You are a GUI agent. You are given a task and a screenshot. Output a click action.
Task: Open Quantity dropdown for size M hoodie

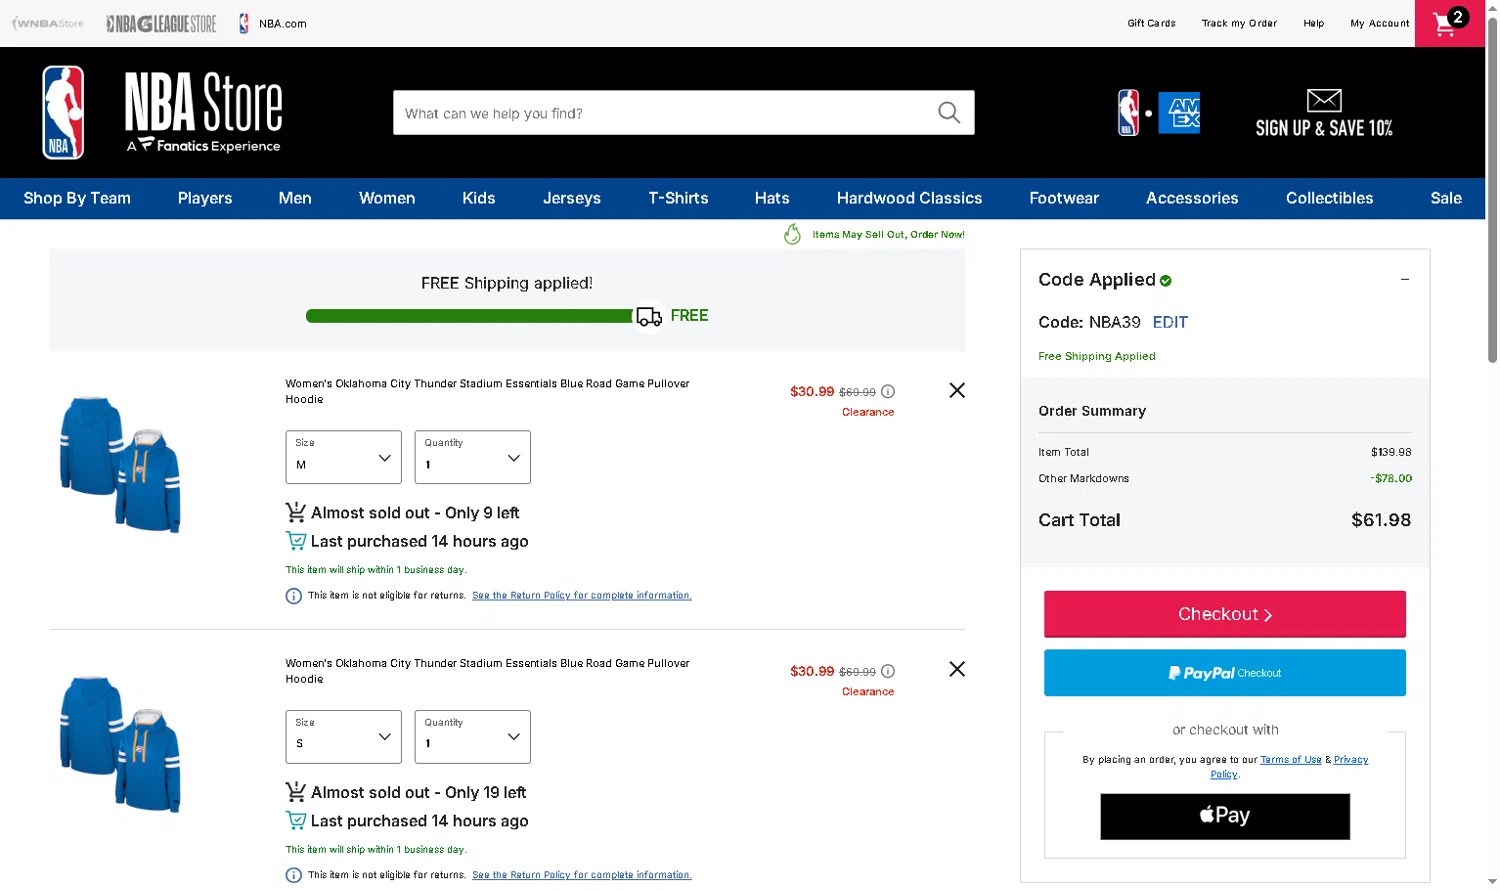(472, 457)
